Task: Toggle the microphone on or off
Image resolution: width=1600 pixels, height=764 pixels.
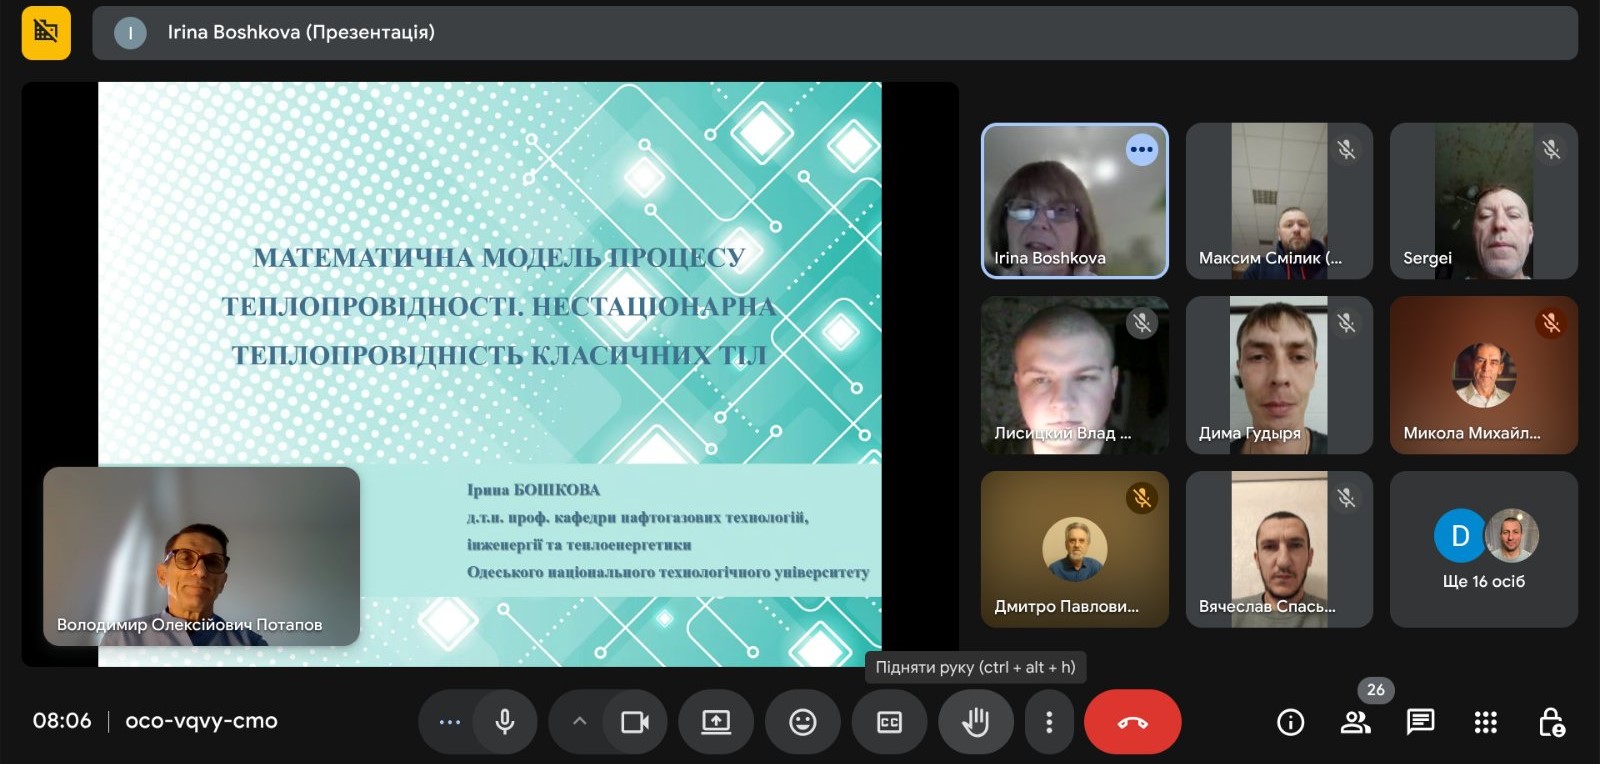Action: click(x=505, y=722)
